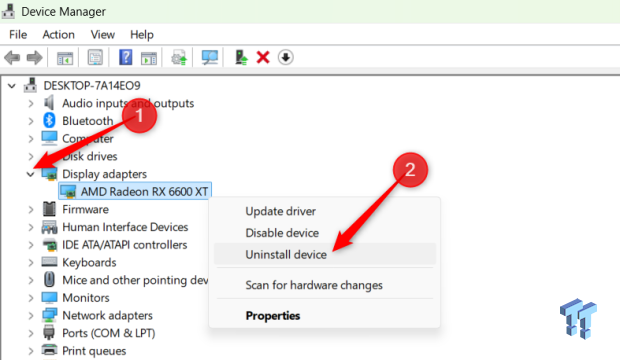Image resolution: width=620 pixels, height=360 pixels.
Task: Click the DESKTOP-7A14EO9 computer icon
Action: [x=31, y=85]
